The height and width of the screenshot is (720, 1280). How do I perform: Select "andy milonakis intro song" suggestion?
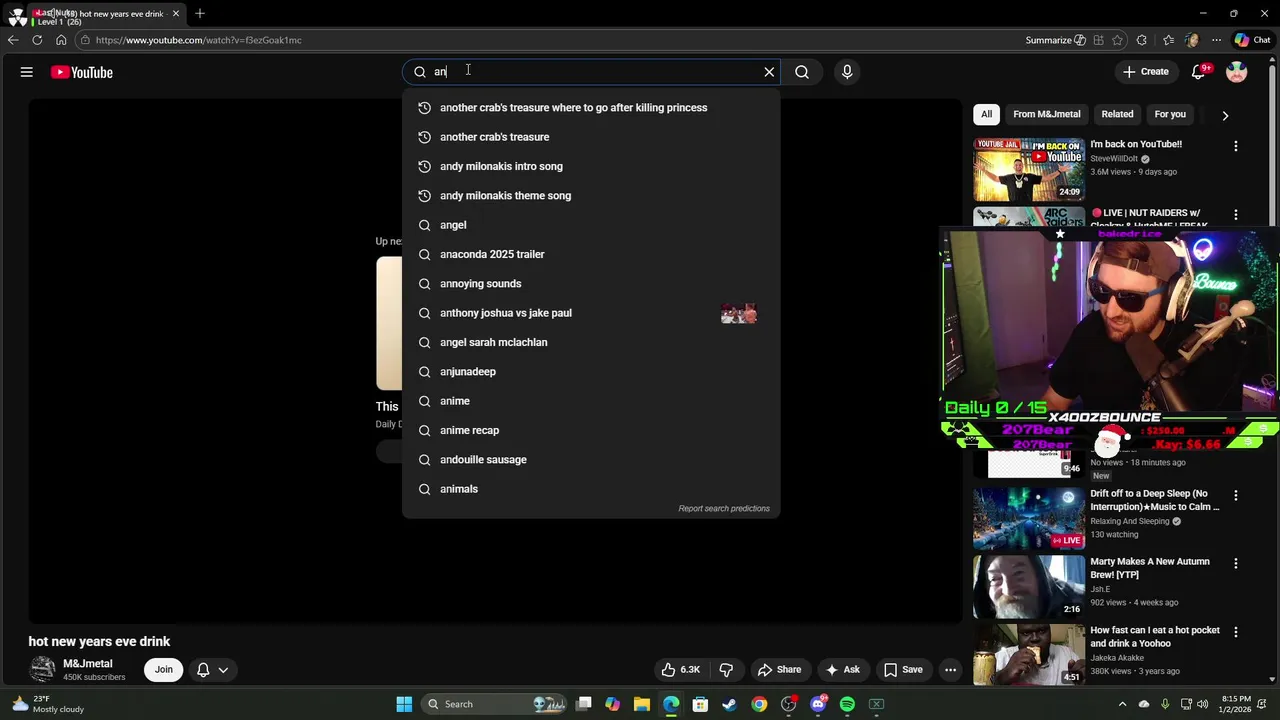pos(590,166)
